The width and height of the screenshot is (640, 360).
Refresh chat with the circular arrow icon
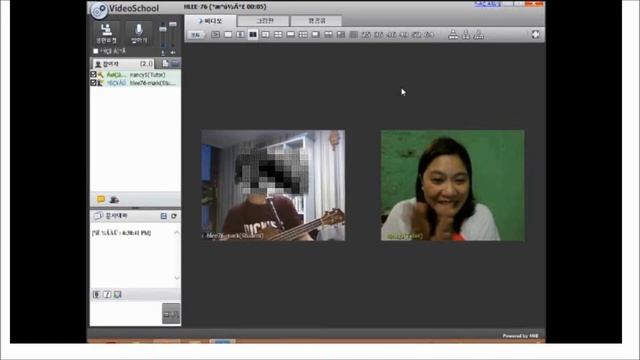[x=174, y=216]
